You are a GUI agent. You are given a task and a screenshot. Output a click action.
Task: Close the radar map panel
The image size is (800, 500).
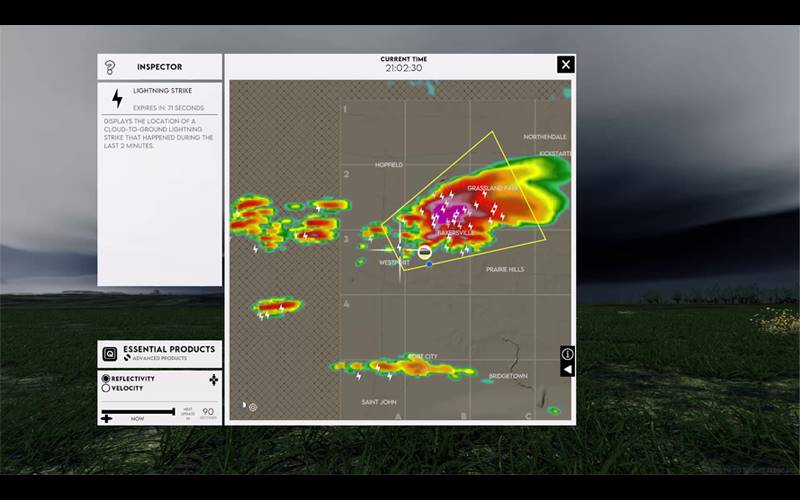coord(565,65)
